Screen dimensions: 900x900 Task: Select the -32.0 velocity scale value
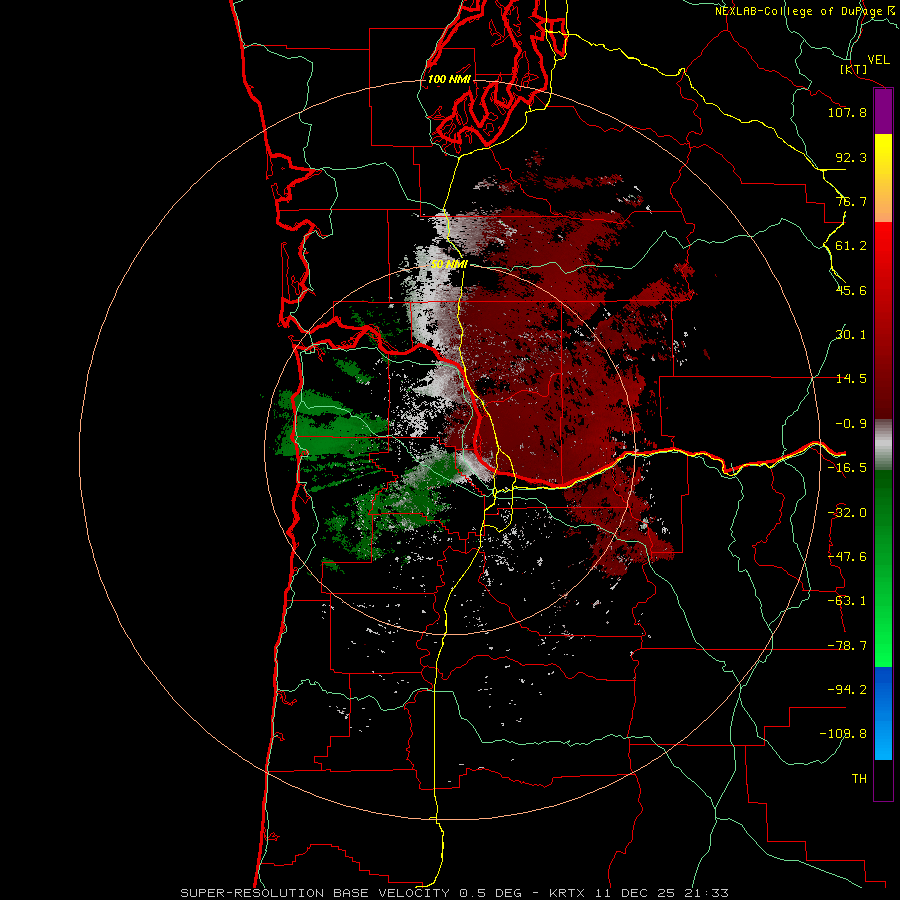[847, 513]
